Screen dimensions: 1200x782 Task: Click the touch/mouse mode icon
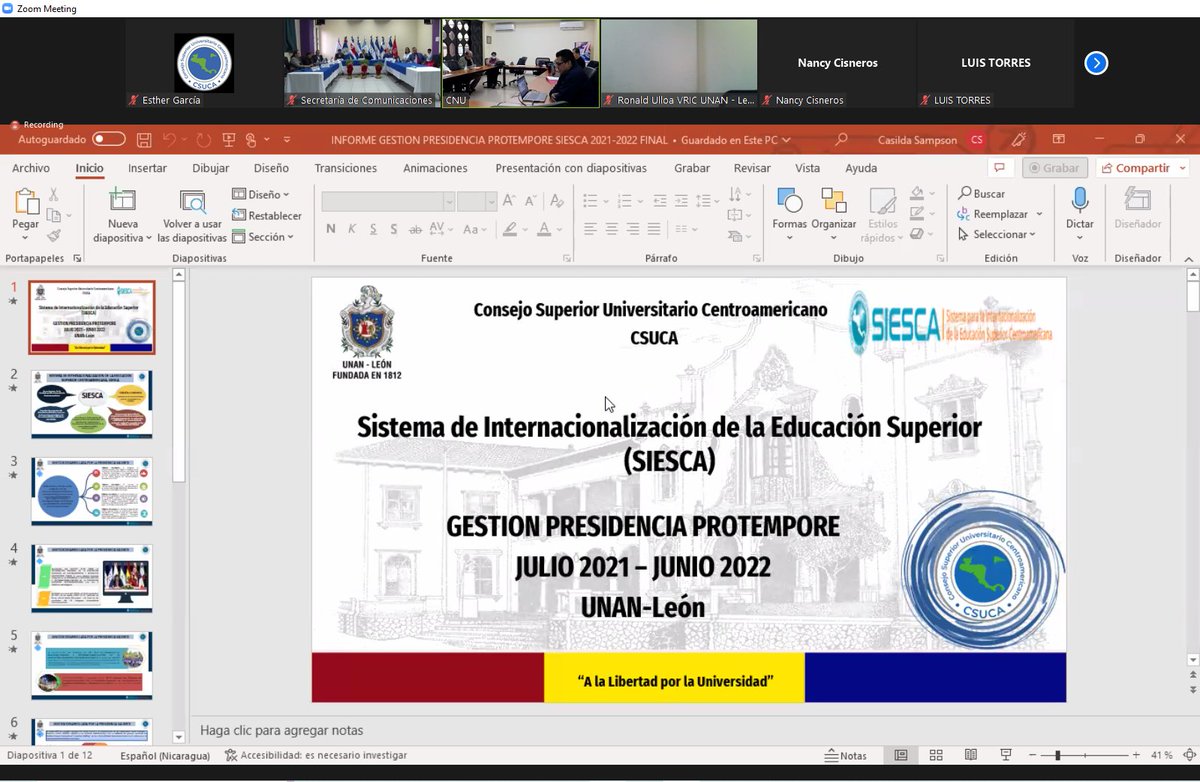point(252,140)
